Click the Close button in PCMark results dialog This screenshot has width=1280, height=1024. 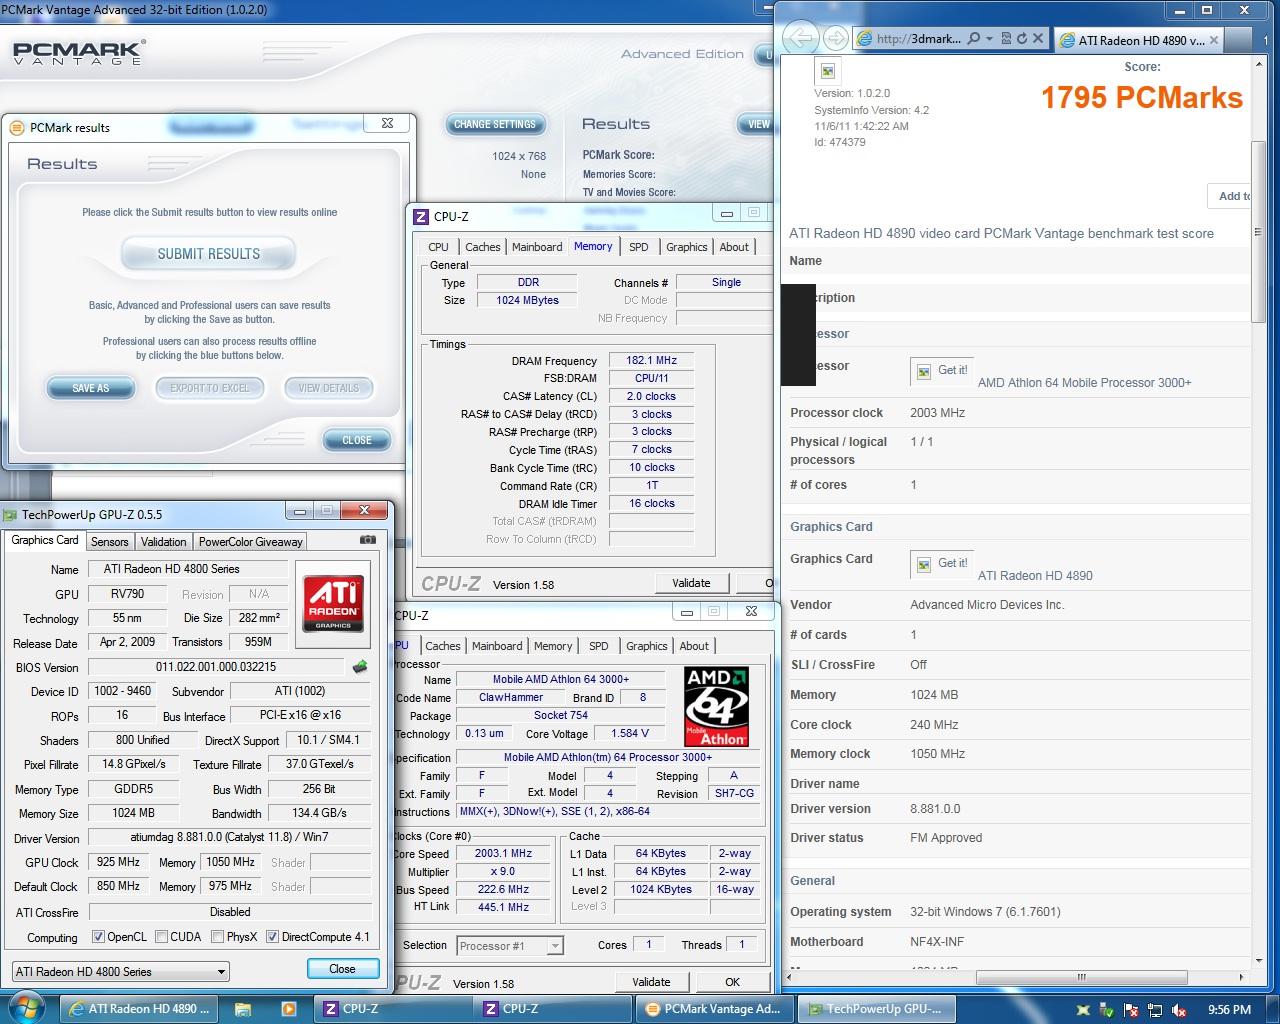pyautogui.click(x=357, y=440)
